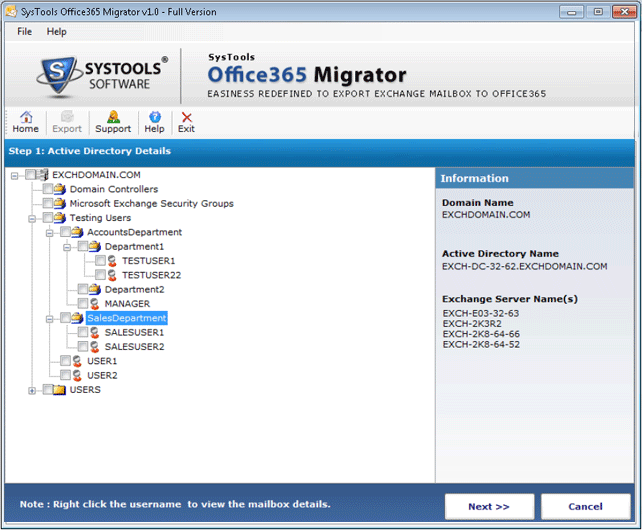The image size is (642, 530).
Task: Click the Home toolbar icon
Action: [25, 117]
